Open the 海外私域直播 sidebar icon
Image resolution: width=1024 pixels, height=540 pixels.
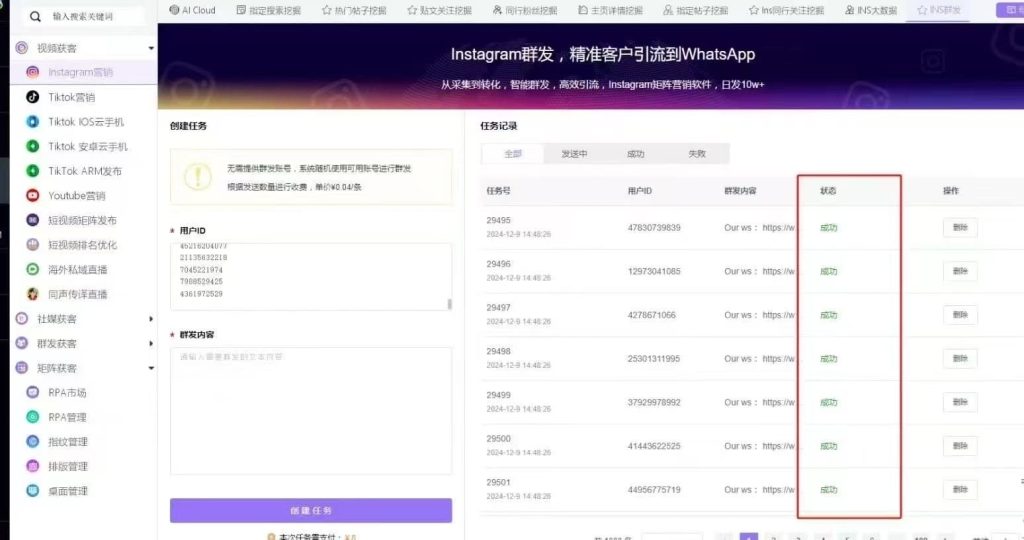tap(32, 269)
